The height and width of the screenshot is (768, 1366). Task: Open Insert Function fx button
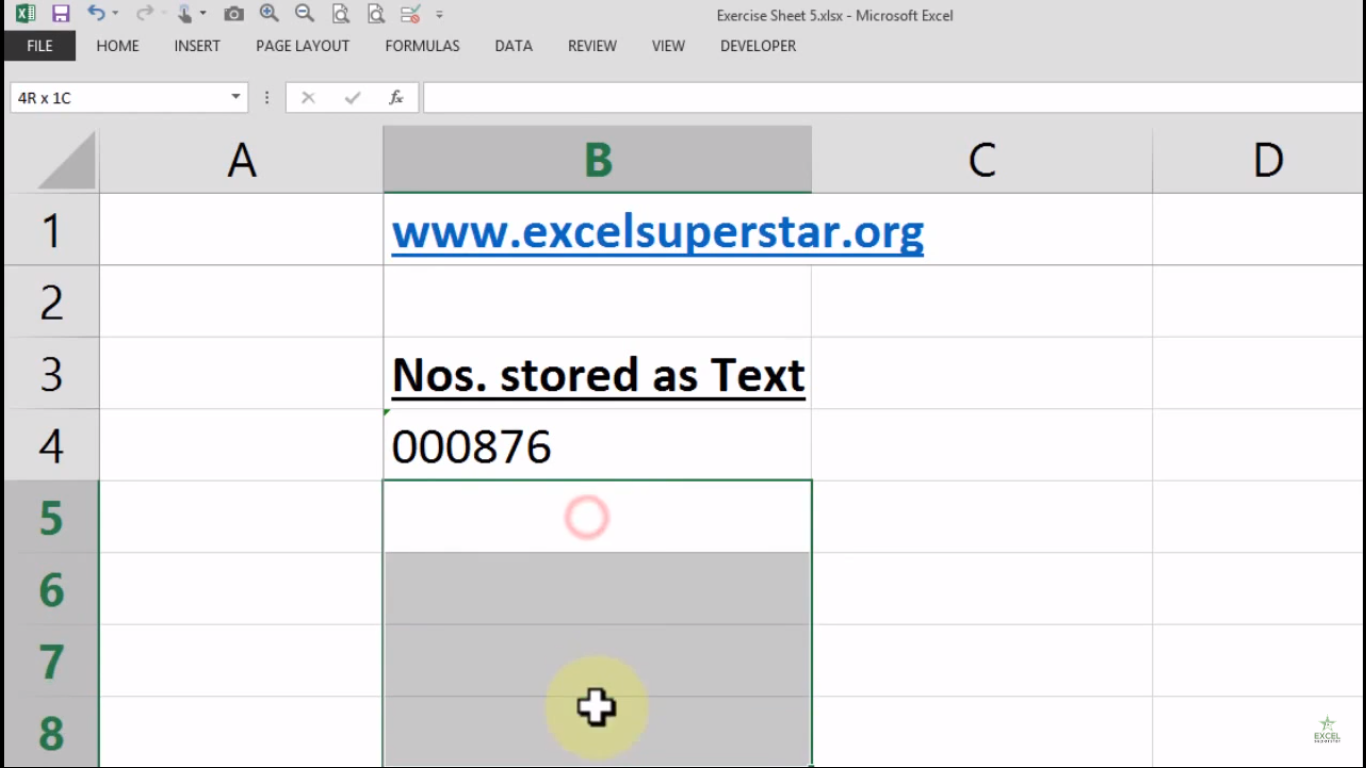(396, 98)
